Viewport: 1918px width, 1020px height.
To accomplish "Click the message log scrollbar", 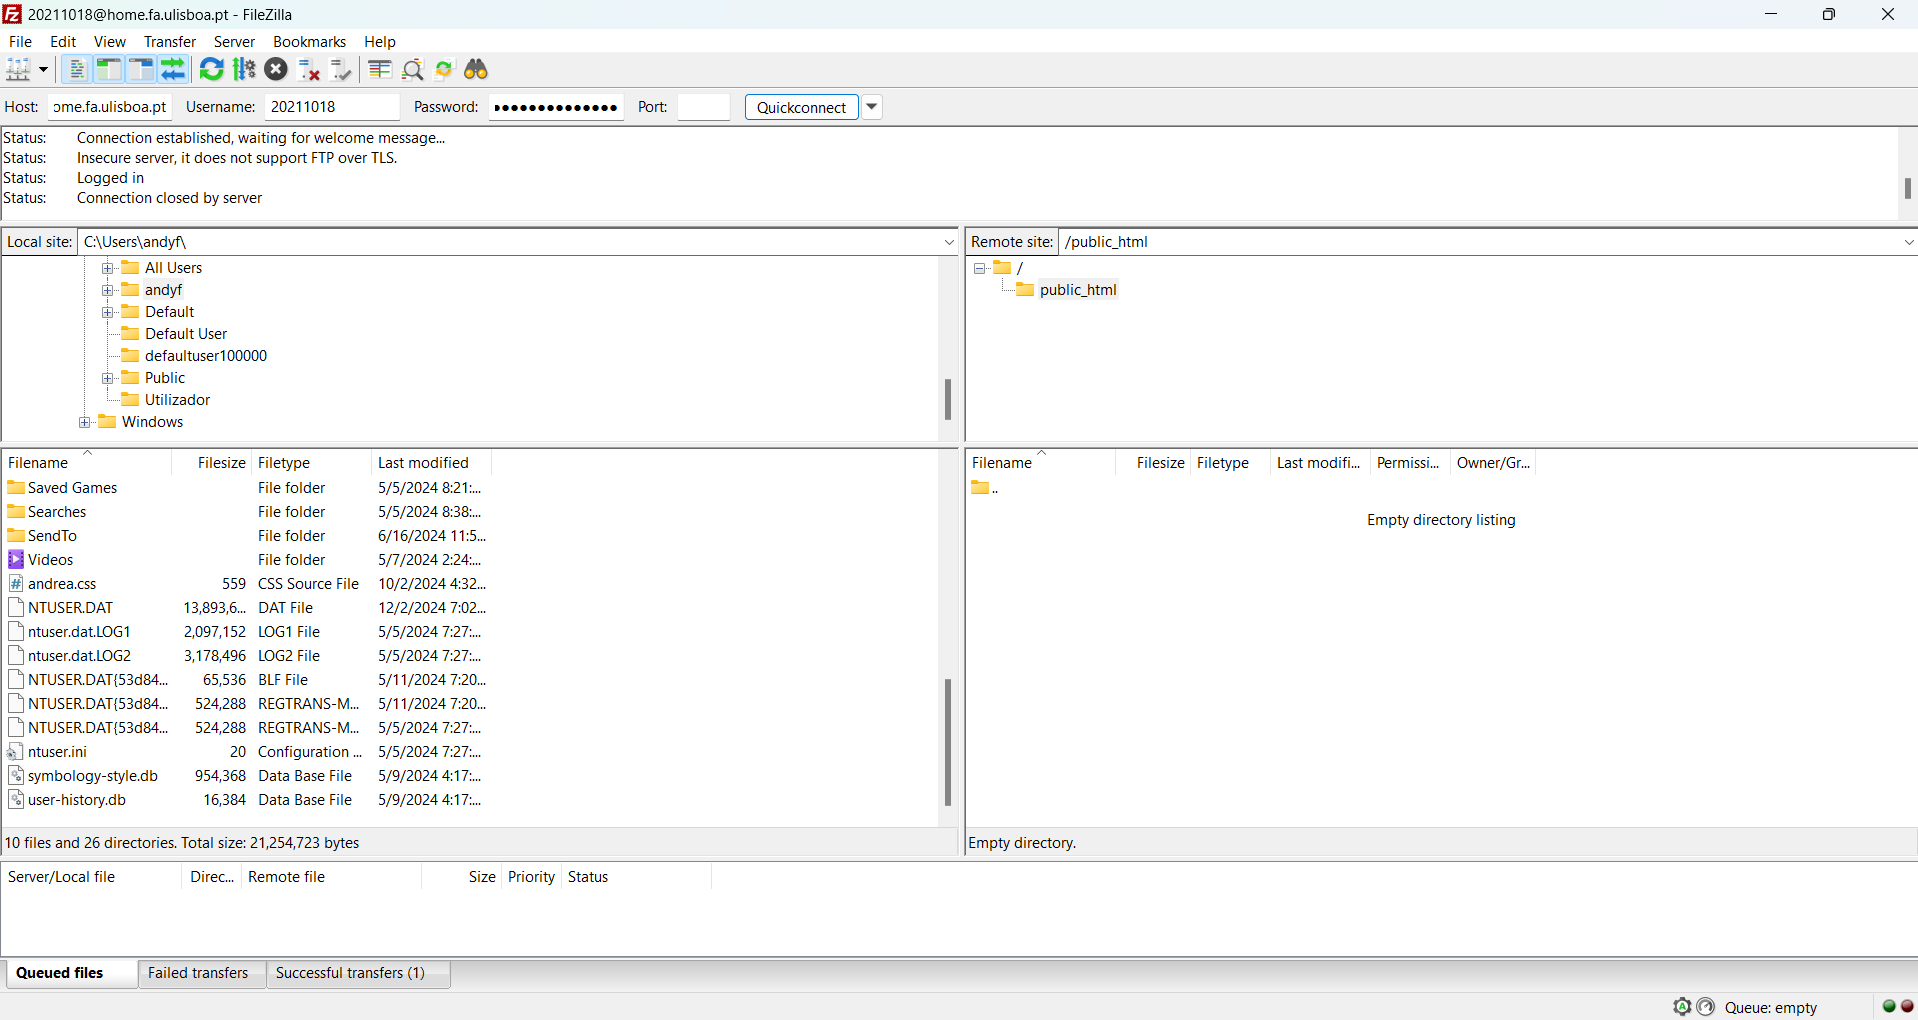I will 1908,188.
